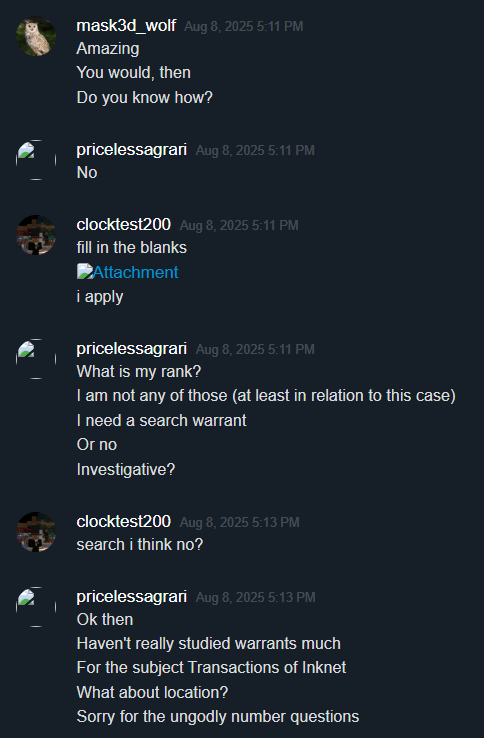Click the timestamp on mask3d_wolf's message
484x738 pixels.
(243, 26)
